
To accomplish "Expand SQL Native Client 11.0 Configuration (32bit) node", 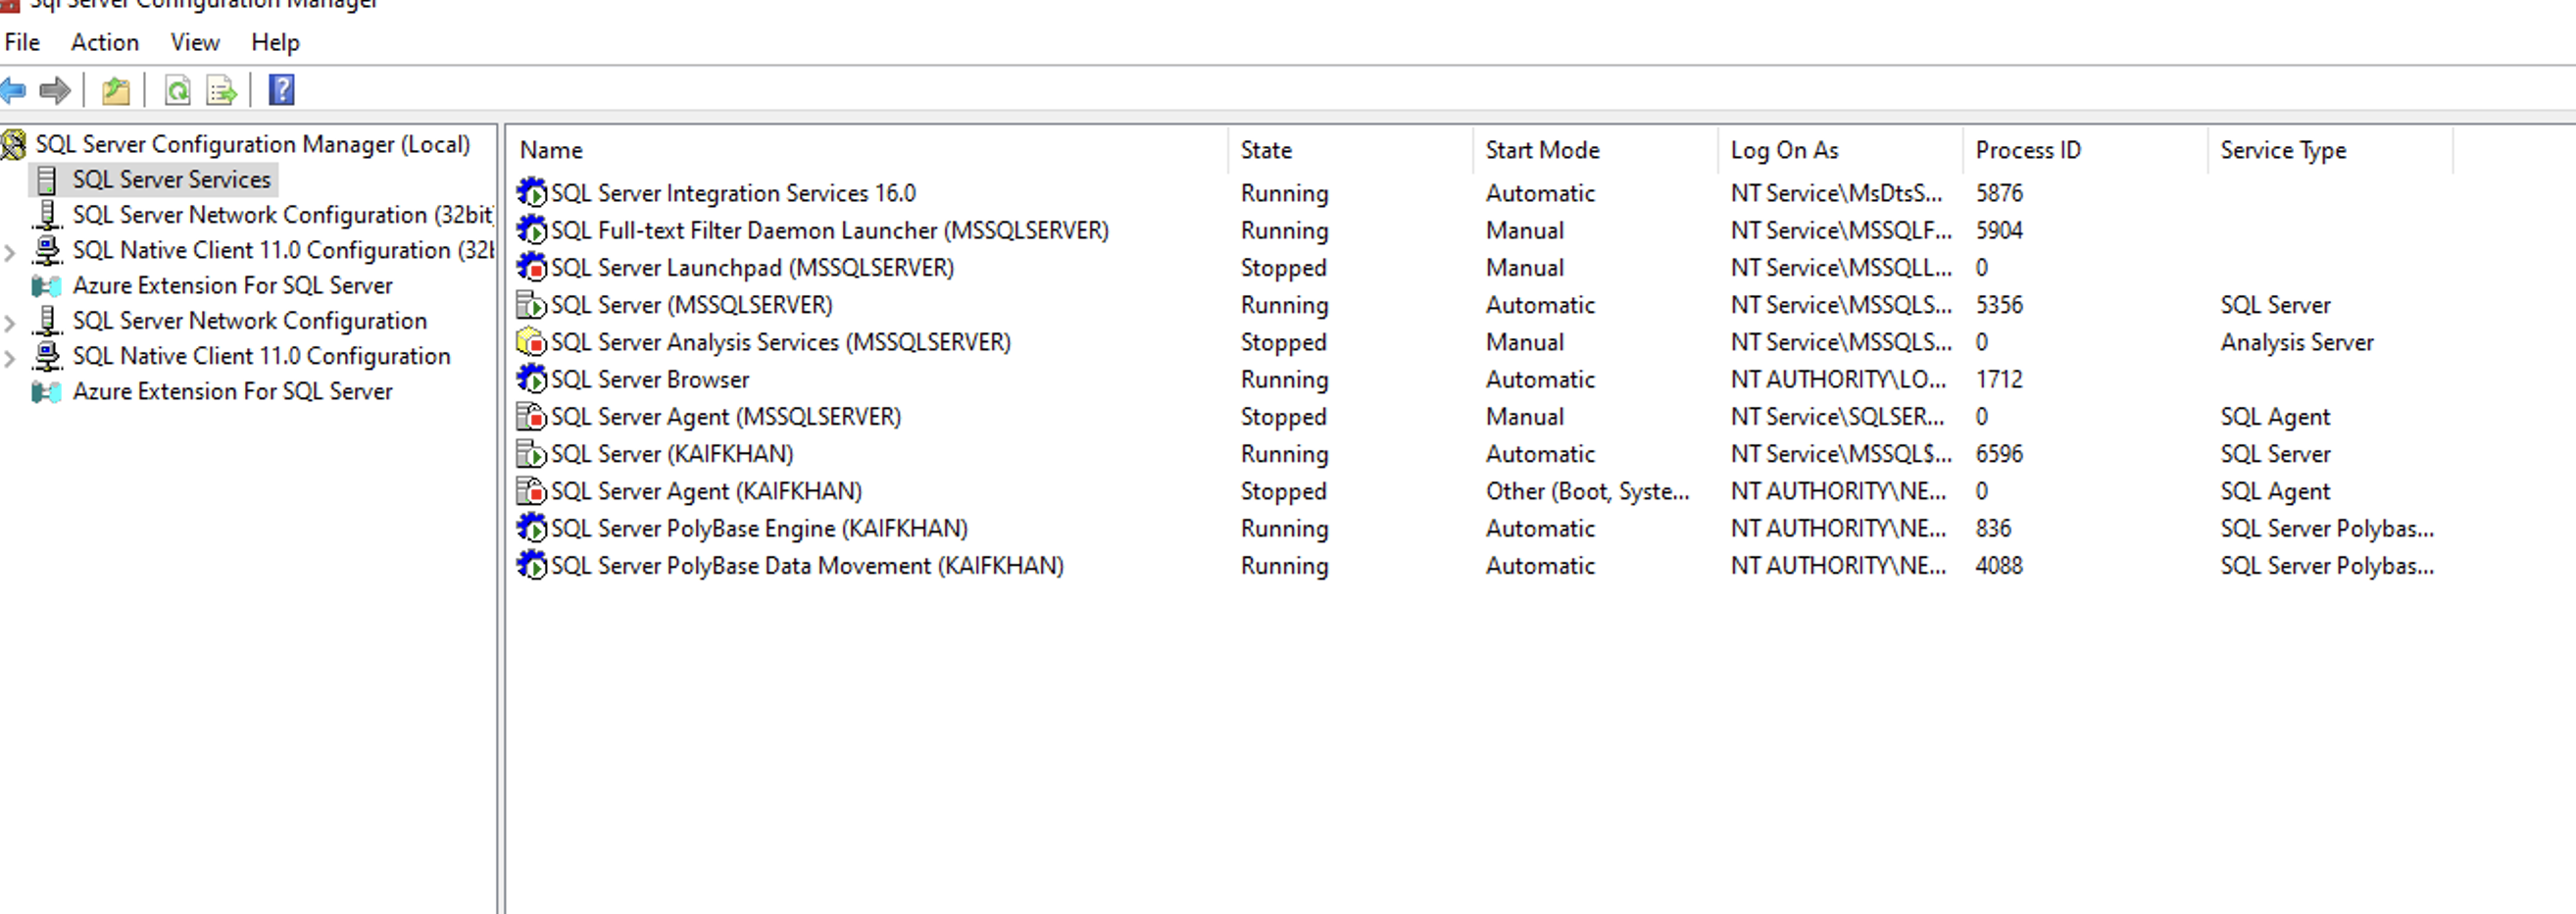I will 10,252.
